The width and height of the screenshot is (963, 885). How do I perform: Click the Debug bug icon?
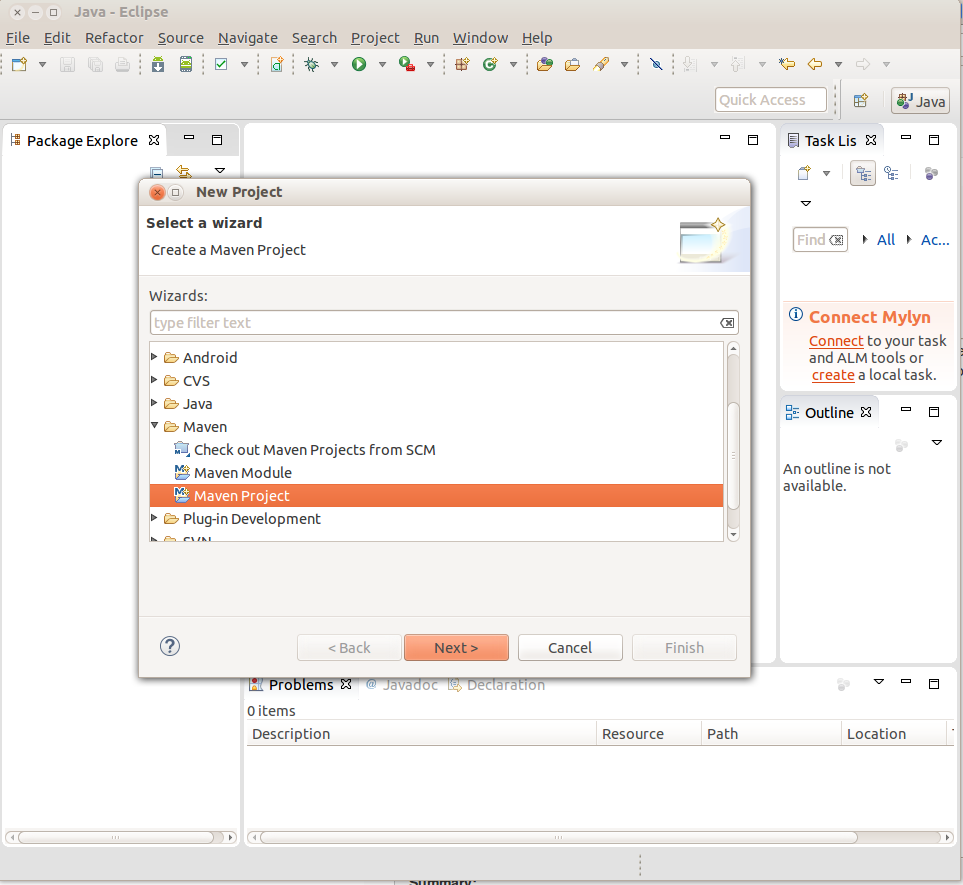click(x=312, y=64)
